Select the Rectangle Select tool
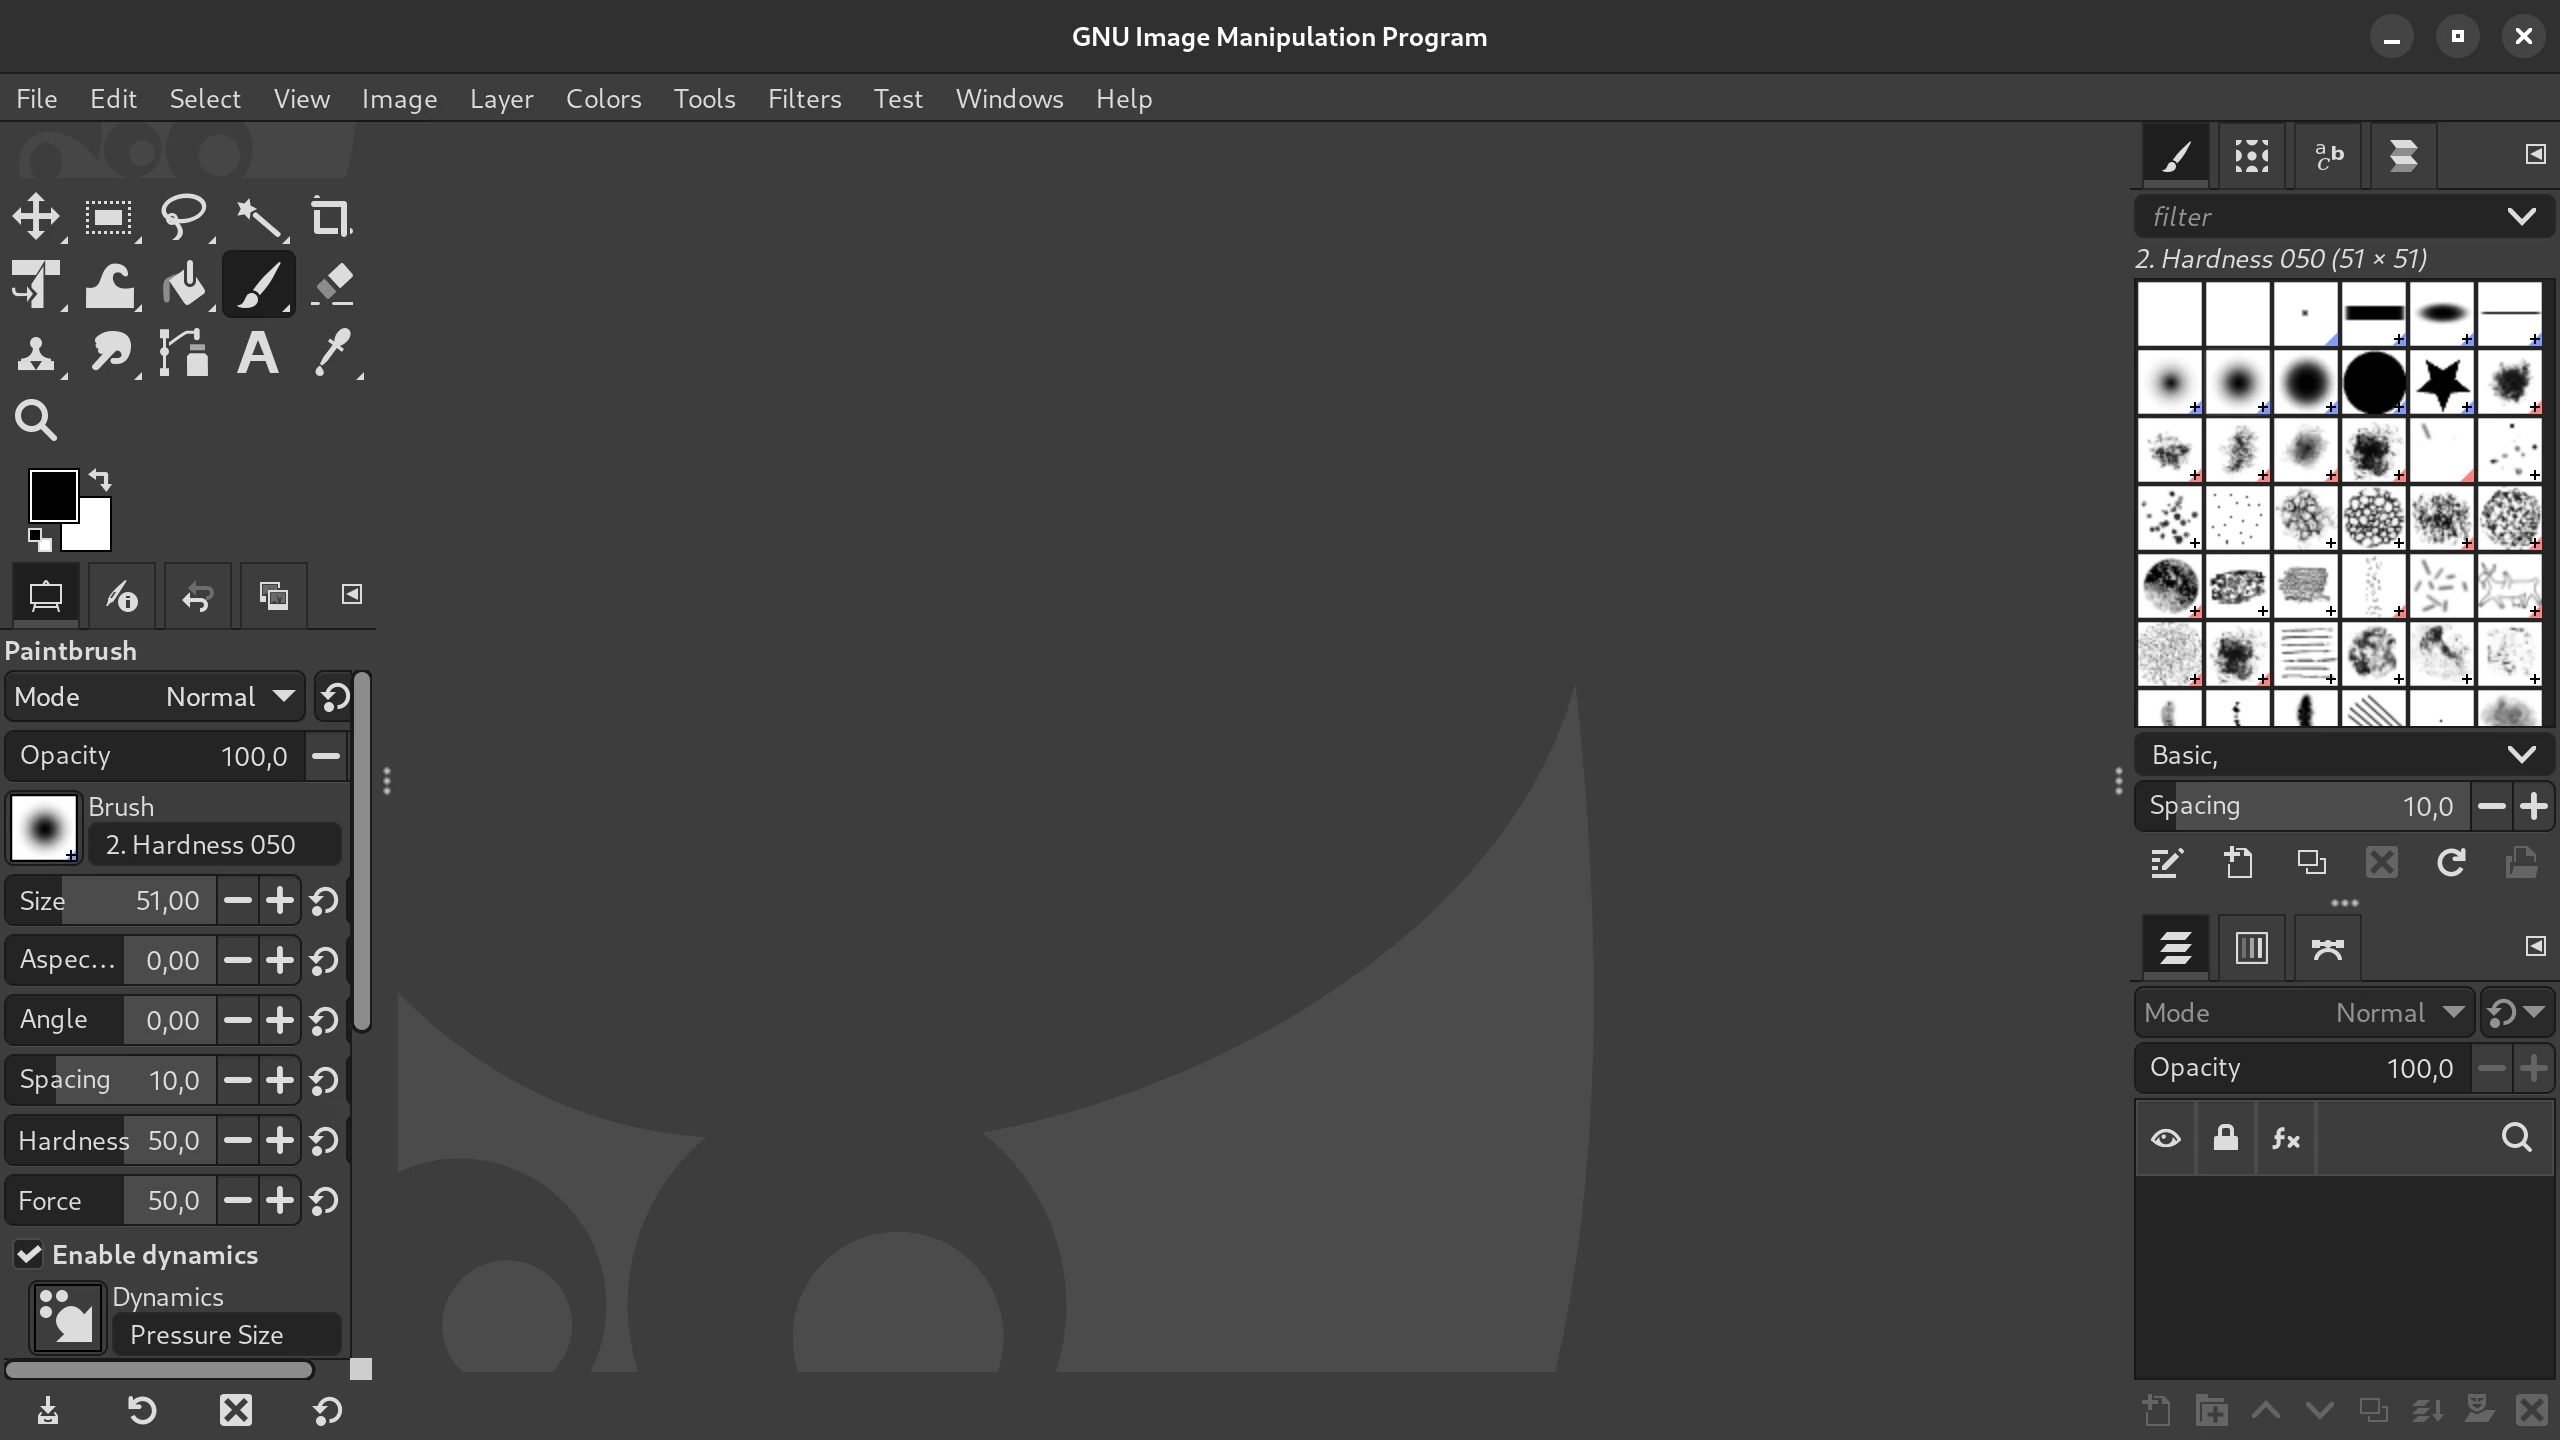2560x1440 pixels. coord(110,217)
